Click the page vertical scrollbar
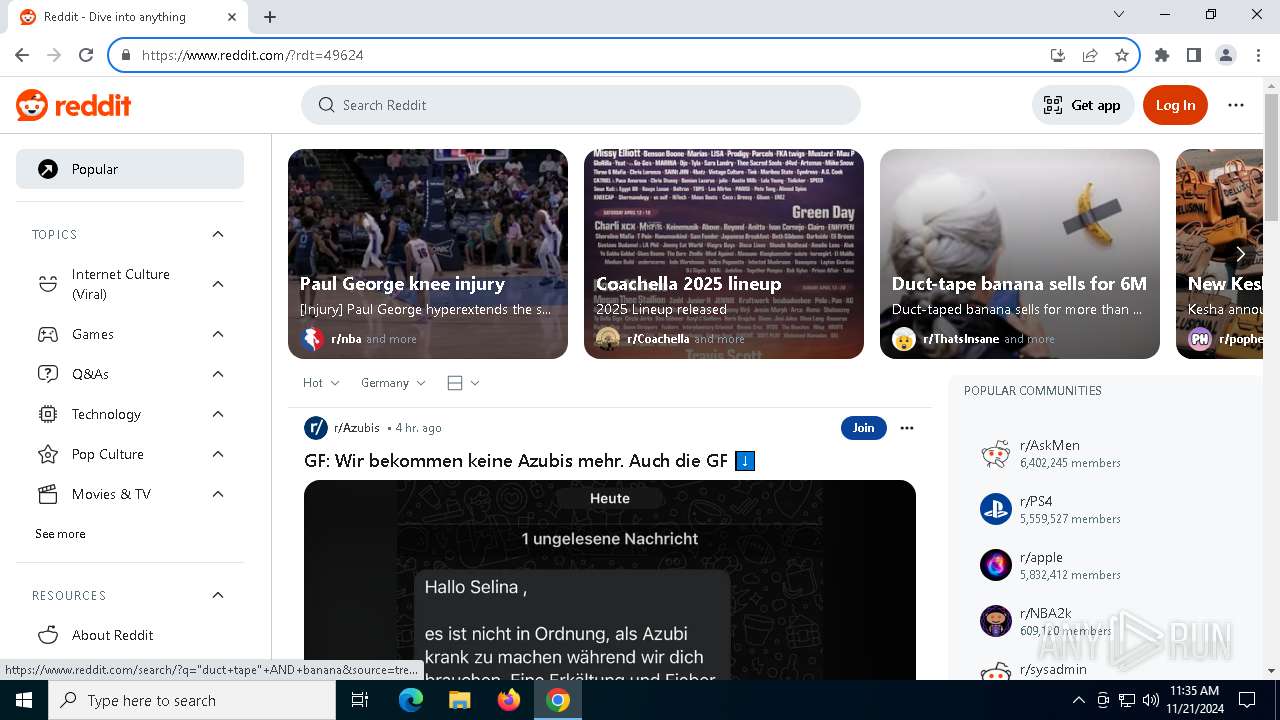 click(1271, 157)
